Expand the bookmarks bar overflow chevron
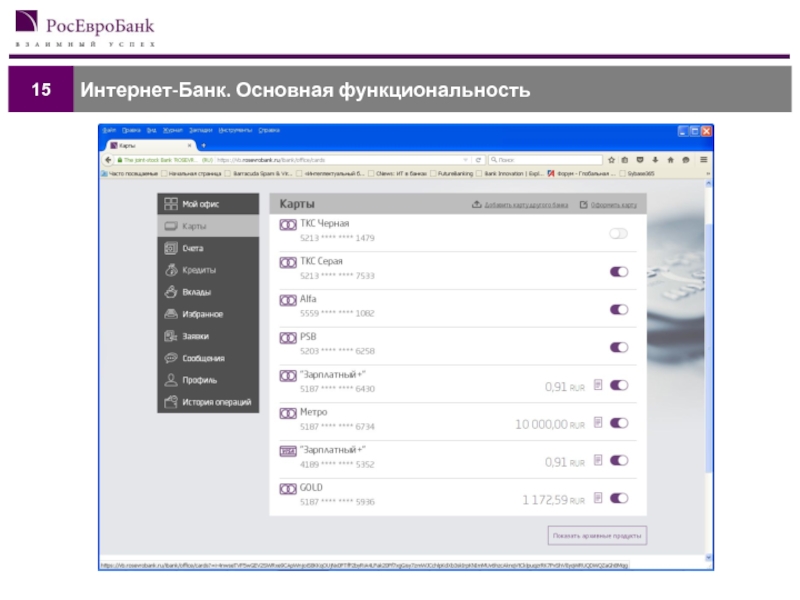 708,173
